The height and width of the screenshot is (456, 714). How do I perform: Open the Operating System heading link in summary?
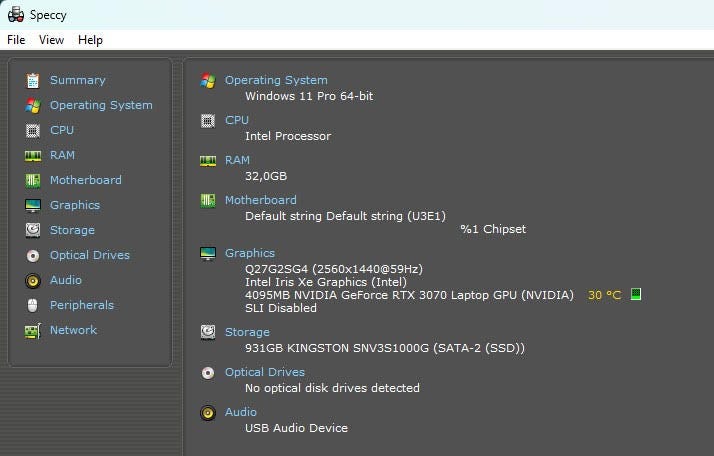tap(276, 80)
